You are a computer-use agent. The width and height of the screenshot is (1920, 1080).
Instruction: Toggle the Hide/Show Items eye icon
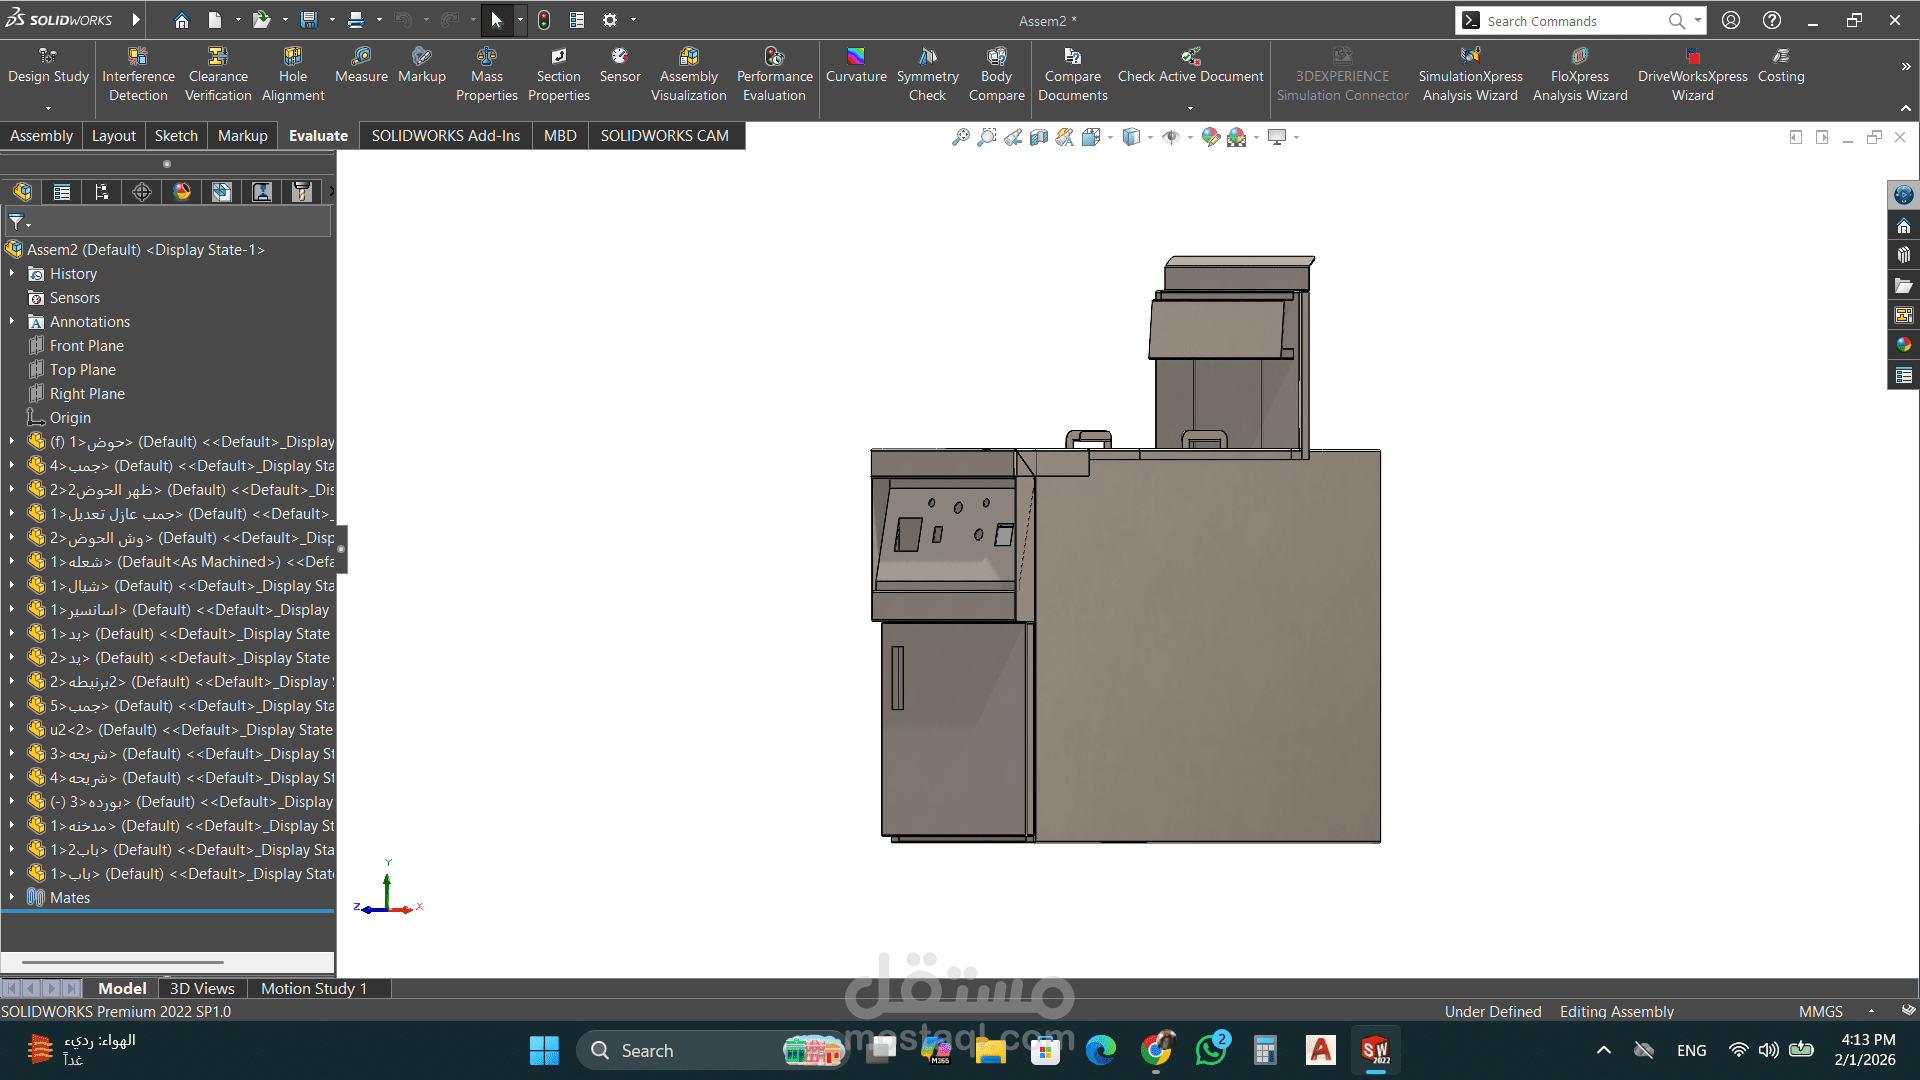click(x=1170, y=137)
